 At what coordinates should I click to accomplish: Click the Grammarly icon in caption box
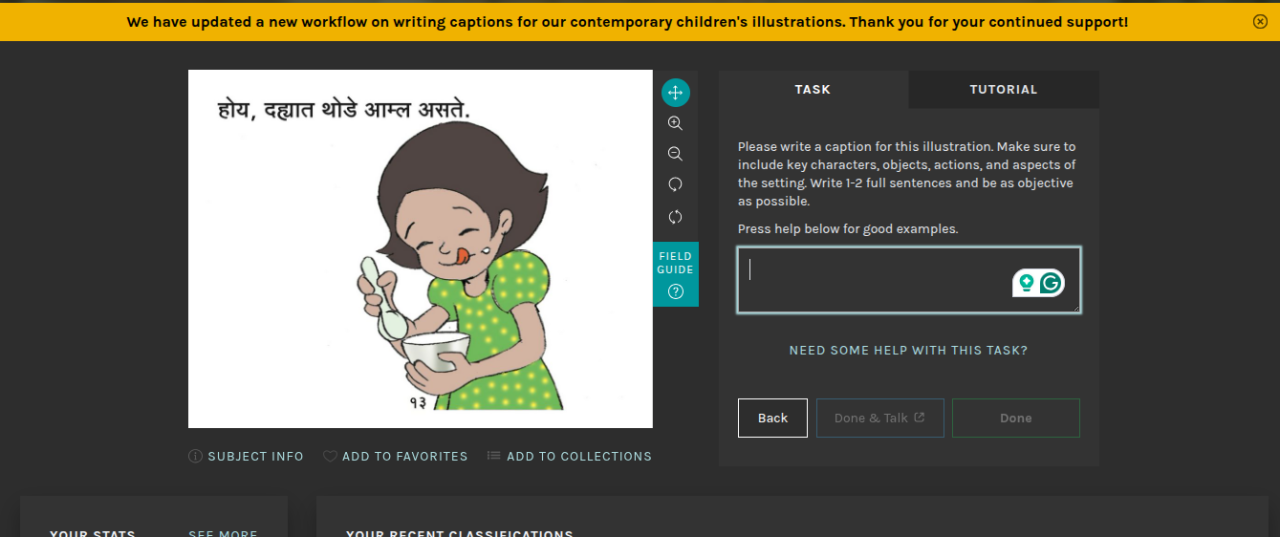click(x=1050, y=283)
